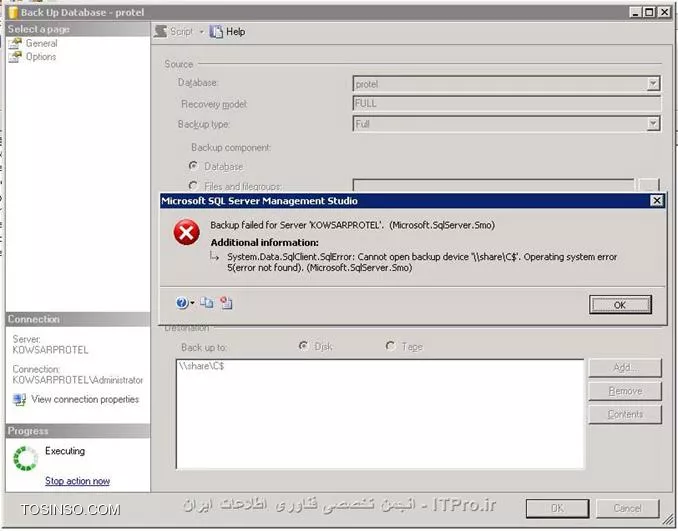Close the SQL Server Management Studio error dialog
Viewport: 678px width, 531px height.
click(657, 201)
